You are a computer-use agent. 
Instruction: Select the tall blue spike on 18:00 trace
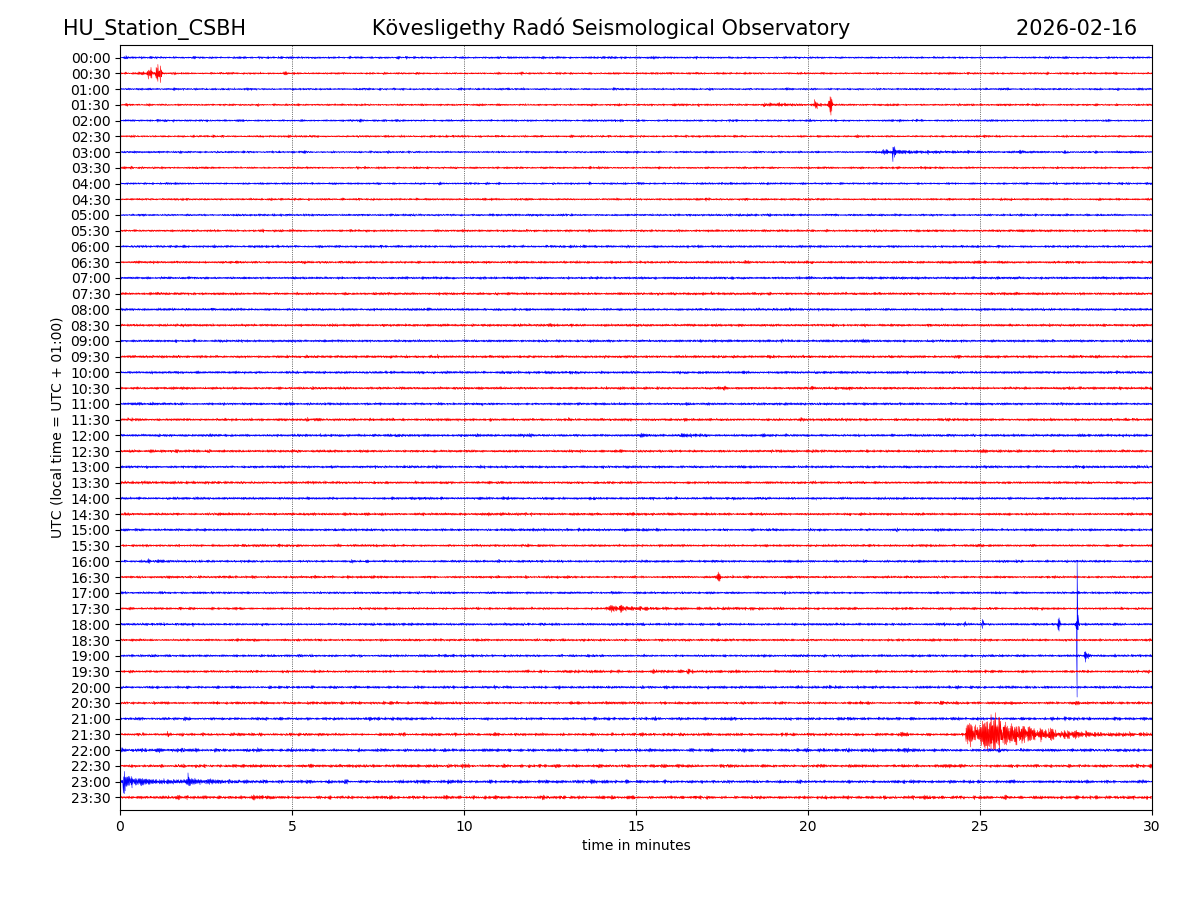1077,624
